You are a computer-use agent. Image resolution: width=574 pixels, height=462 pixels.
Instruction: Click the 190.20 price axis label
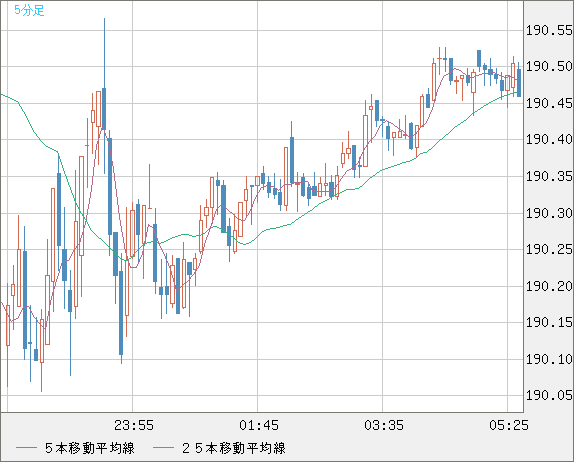coord(549,286)
